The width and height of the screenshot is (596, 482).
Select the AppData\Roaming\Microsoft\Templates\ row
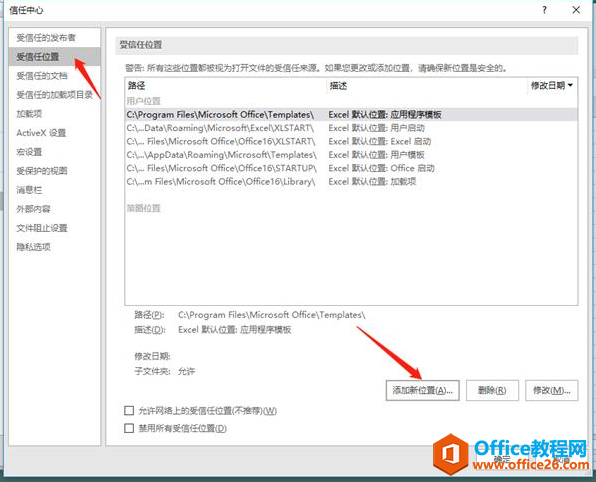point(351,155)
